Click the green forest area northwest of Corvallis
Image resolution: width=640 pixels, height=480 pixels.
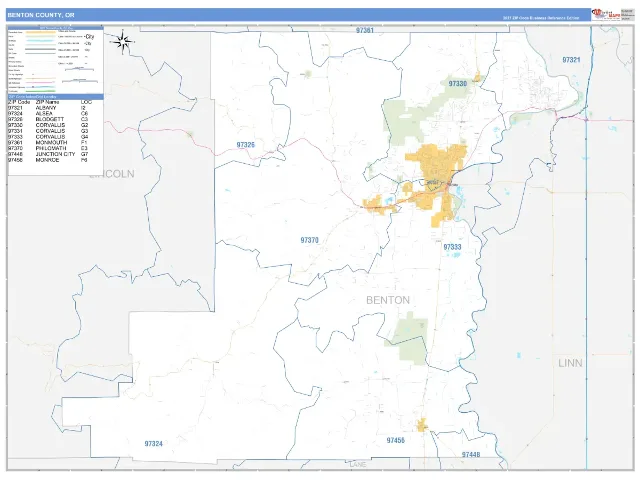[408, 120]
